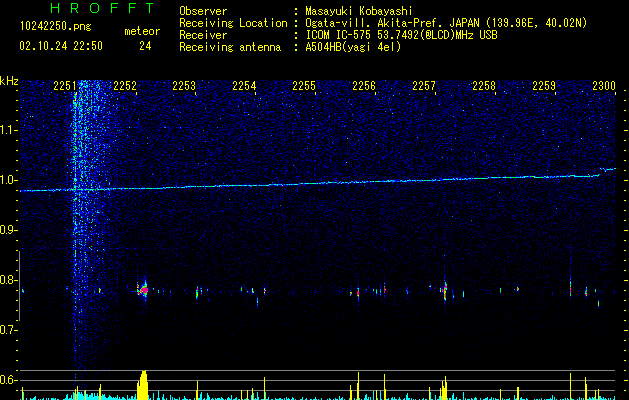Click the 0.6 kHz frequency label
This screenshot has width=629, height=400.
(x=8, y=380)
